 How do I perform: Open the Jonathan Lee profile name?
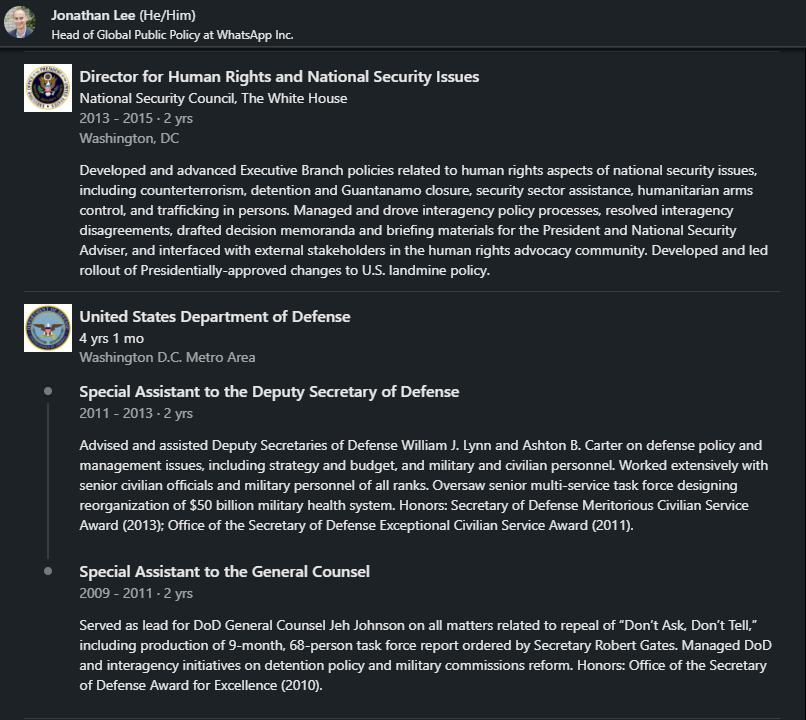[x=93, y=15]
